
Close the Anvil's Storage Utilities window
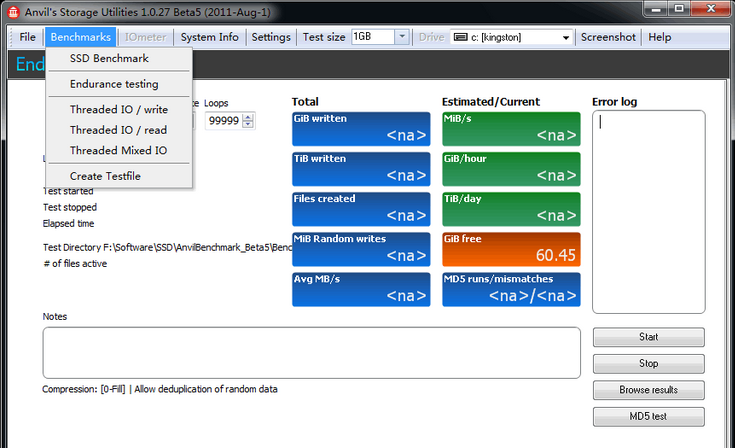711,8
